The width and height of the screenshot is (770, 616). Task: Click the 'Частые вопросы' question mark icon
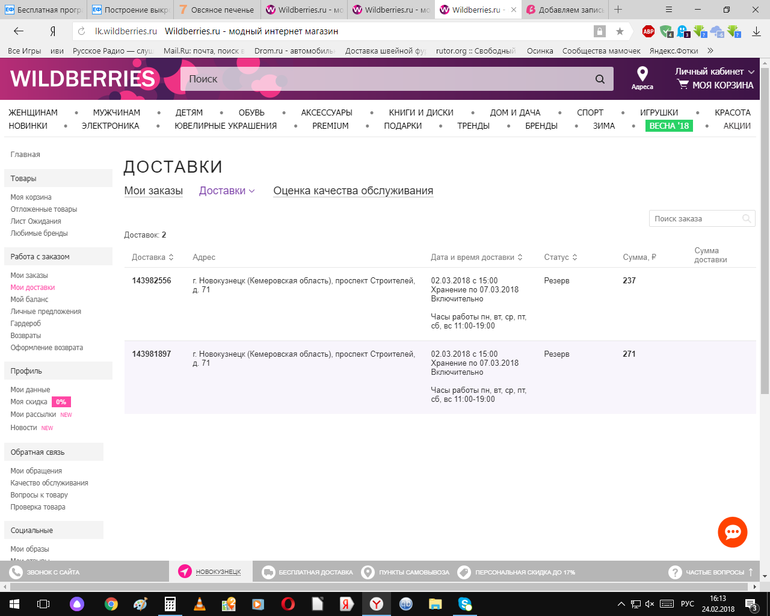pyautogui.click(x=675, y=572)
